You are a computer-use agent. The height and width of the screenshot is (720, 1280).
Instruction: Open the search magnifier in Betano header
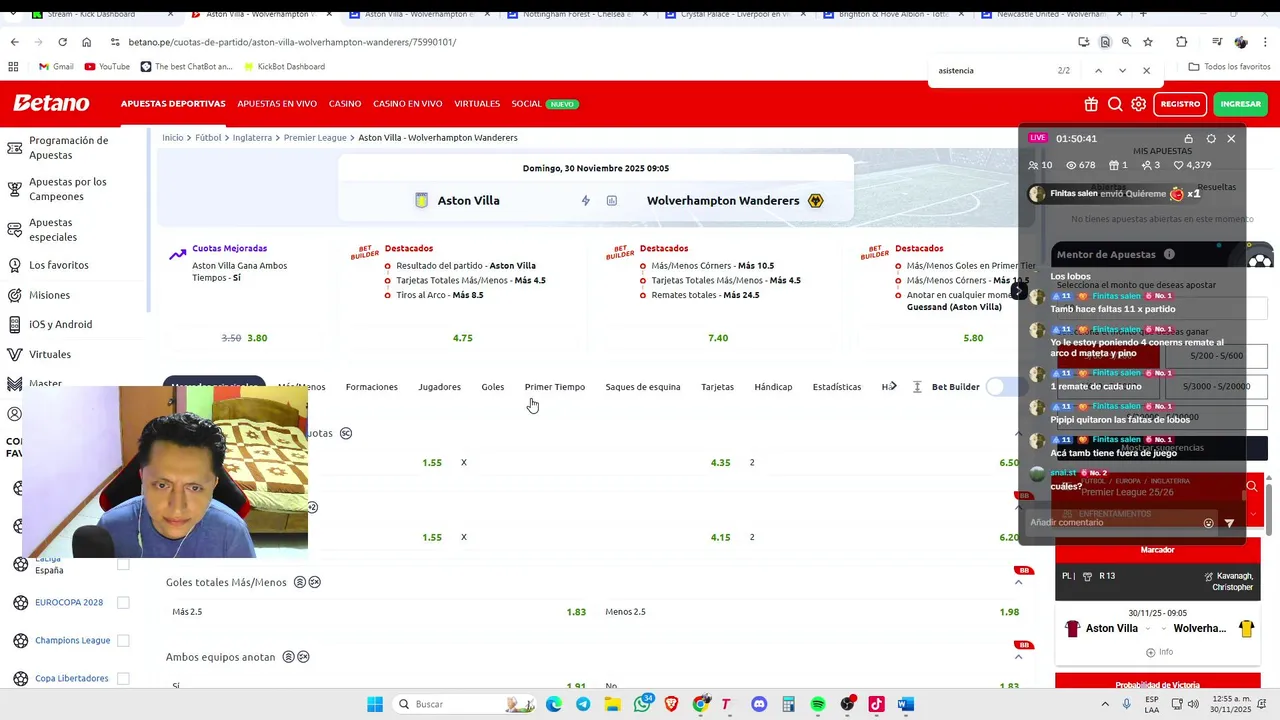pos(1115,104)
